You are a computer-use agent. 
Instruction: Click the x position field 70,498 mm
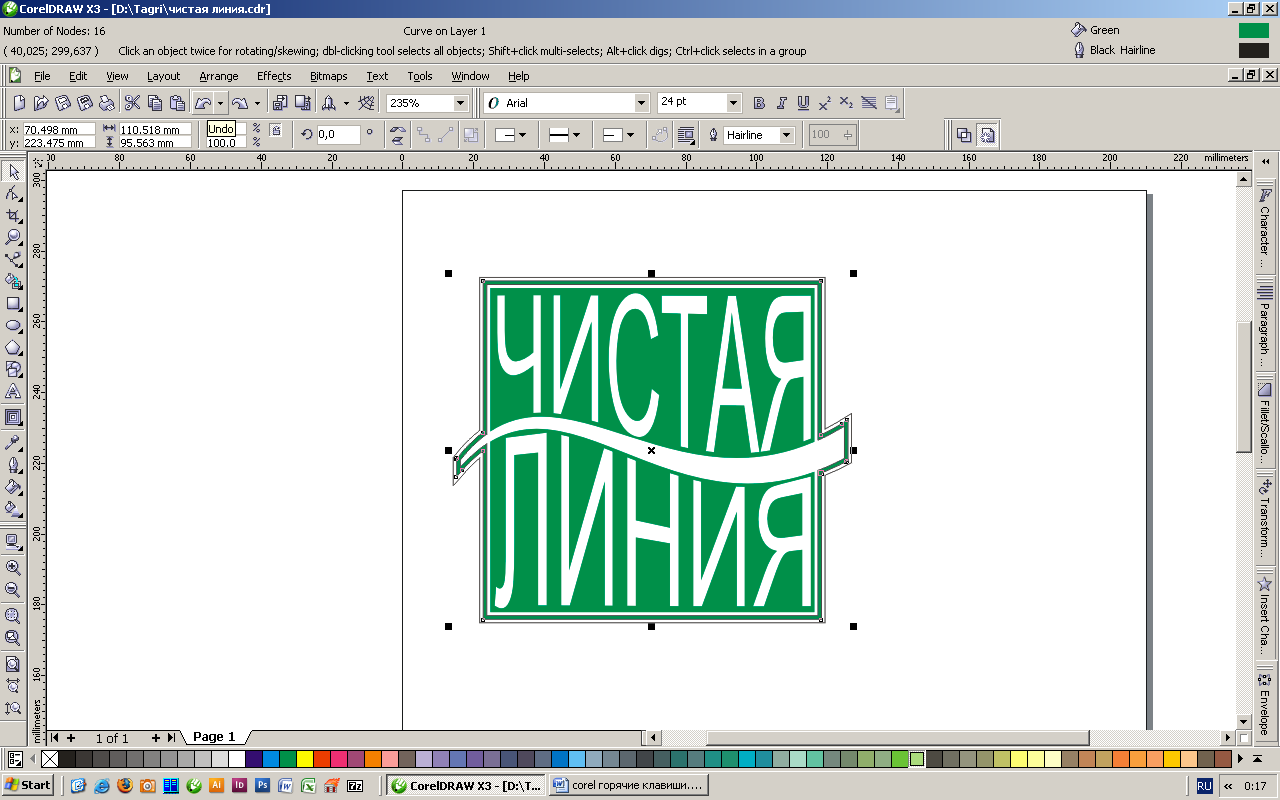(x=58, y=129)
